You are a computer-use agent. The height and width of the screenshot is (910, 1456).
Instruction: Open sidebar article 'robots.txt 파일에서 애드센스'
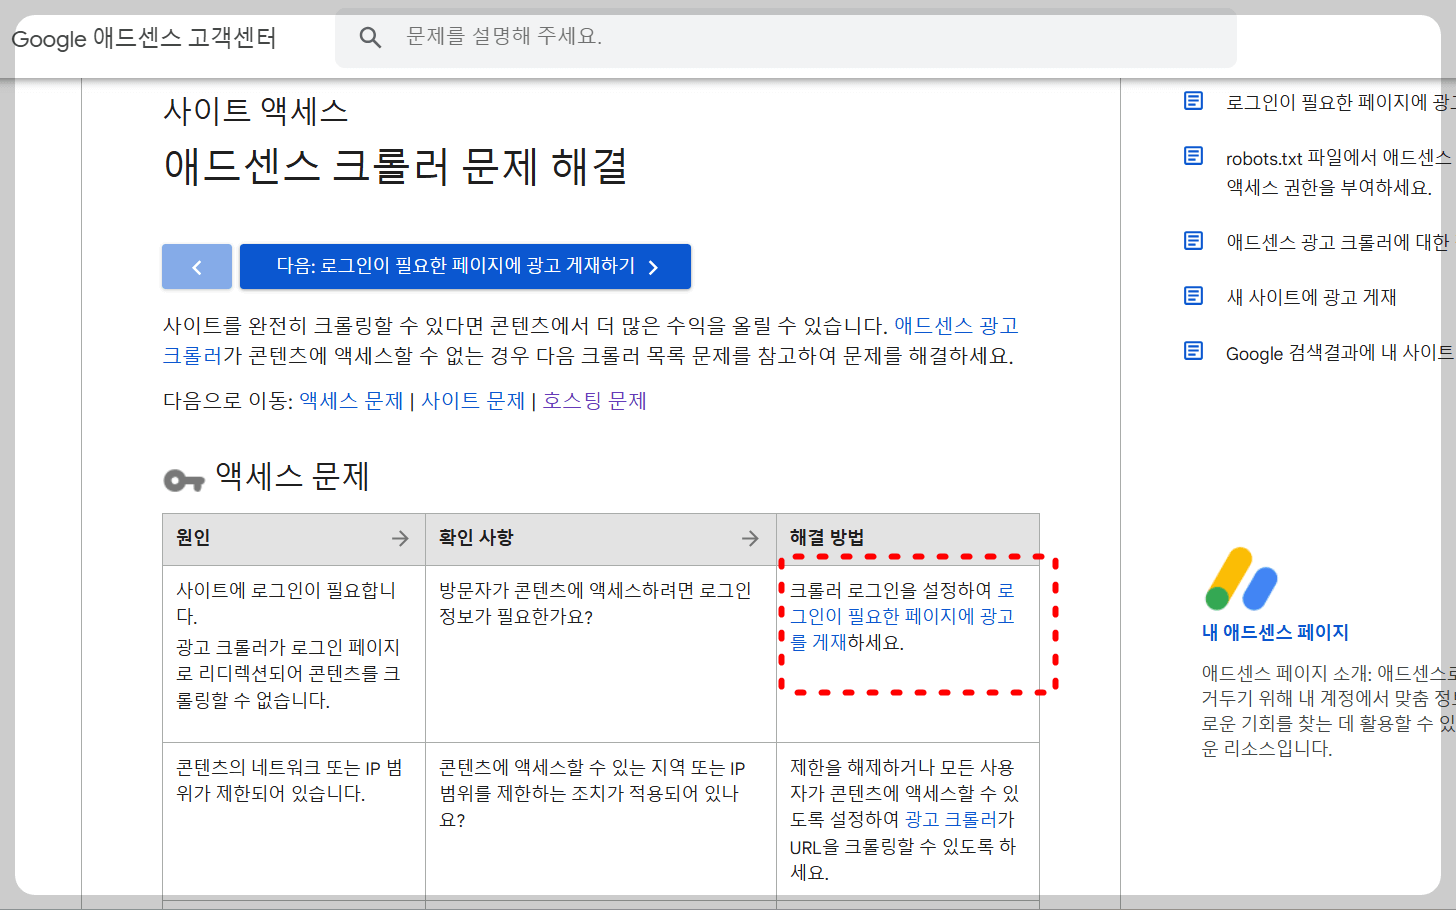tap(1340, 172)
